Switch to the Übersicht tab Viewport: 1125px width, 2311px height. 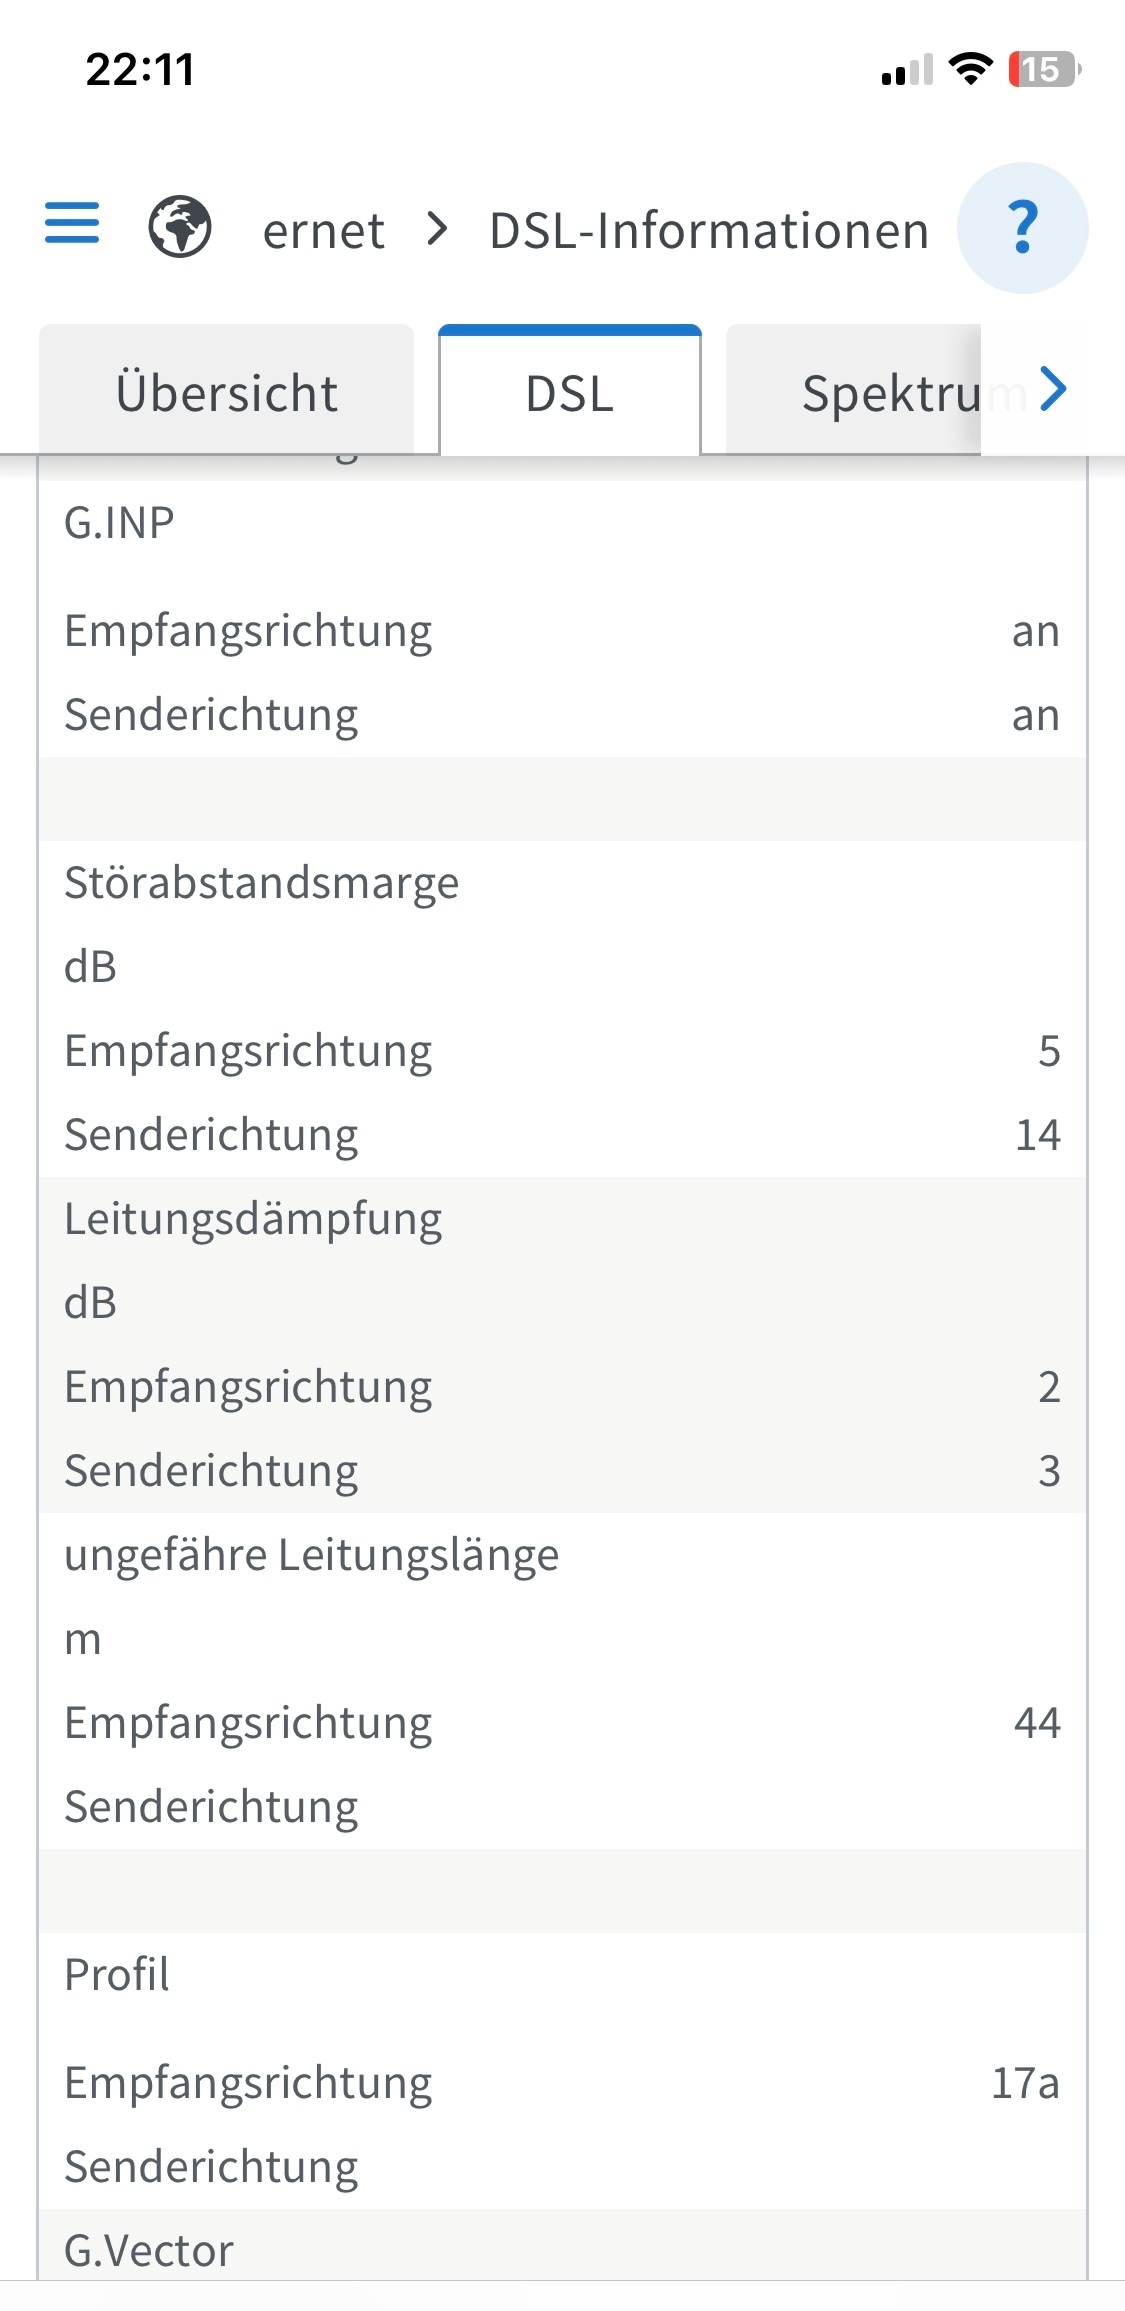(227, 392)
